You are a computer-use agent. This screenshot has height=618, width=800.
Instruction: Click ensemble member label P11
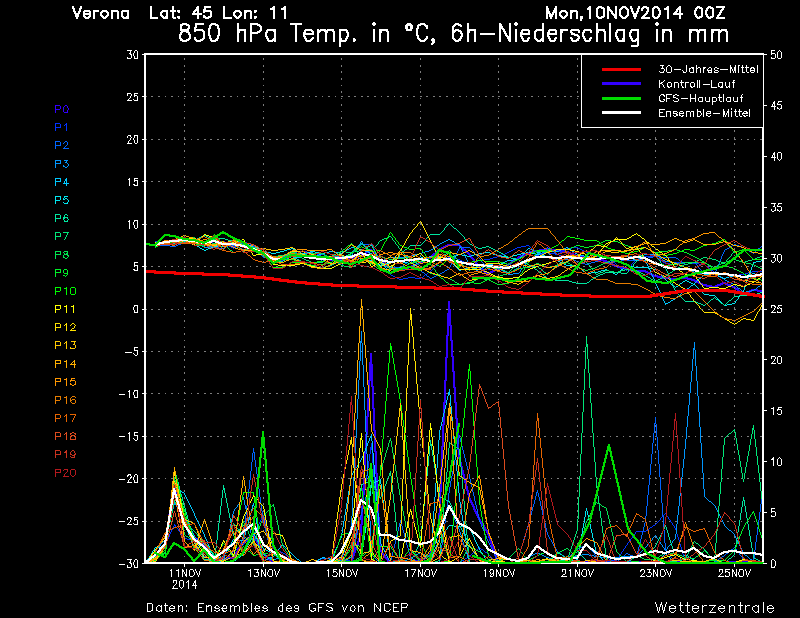[65, 309]
